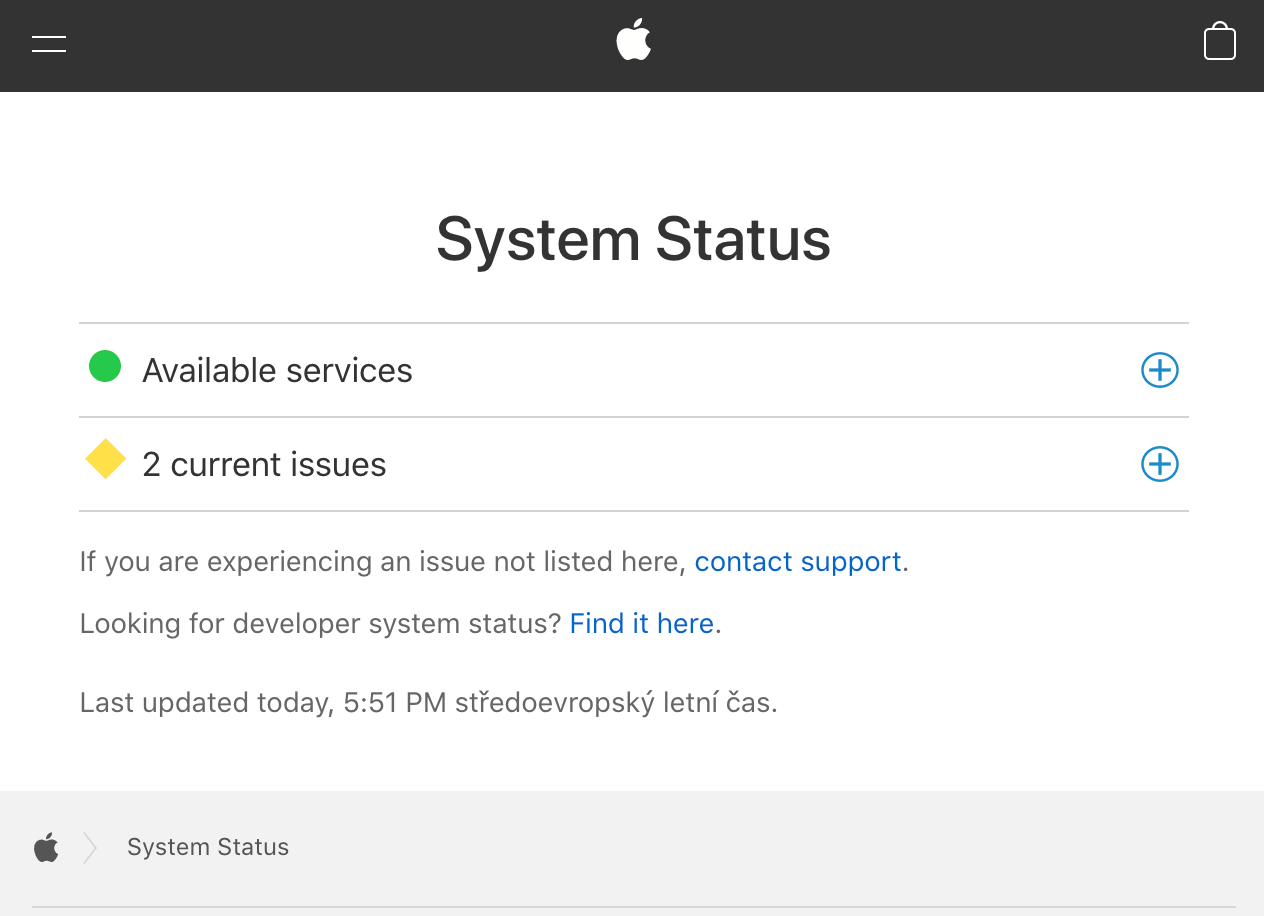1264x916 pixels.
Task: Expand the 2 current issues section
Action: tap(1159, 464)
